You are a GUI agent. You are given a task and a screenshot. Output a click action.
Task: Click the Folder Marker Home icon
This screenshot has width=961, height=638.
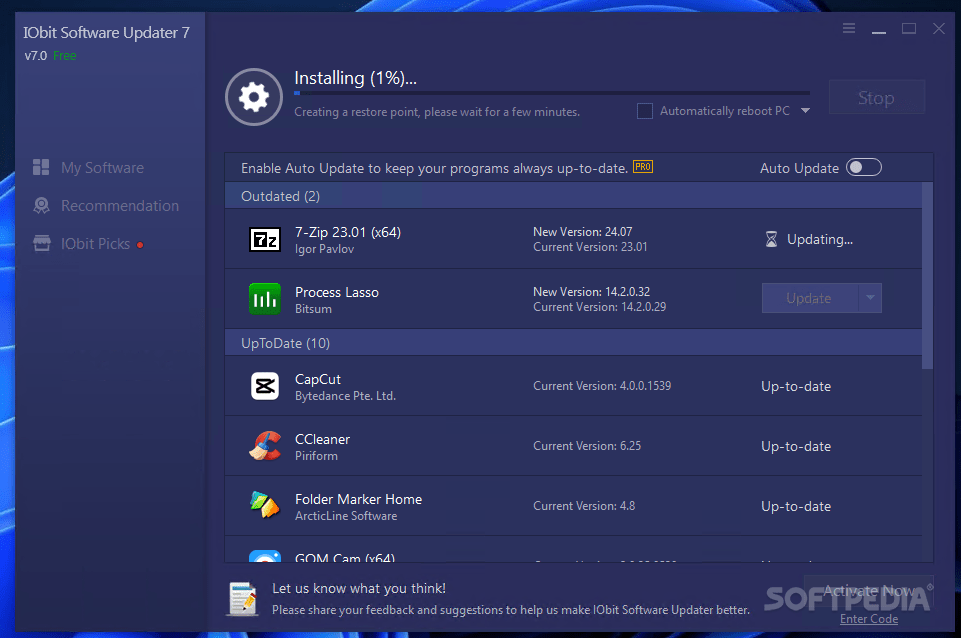point(265,505)
